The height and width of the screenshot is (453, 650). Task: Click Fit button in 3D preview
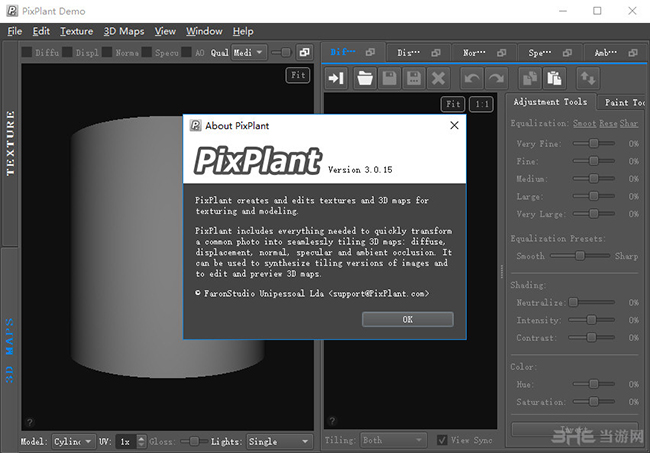tap(298, 75)
